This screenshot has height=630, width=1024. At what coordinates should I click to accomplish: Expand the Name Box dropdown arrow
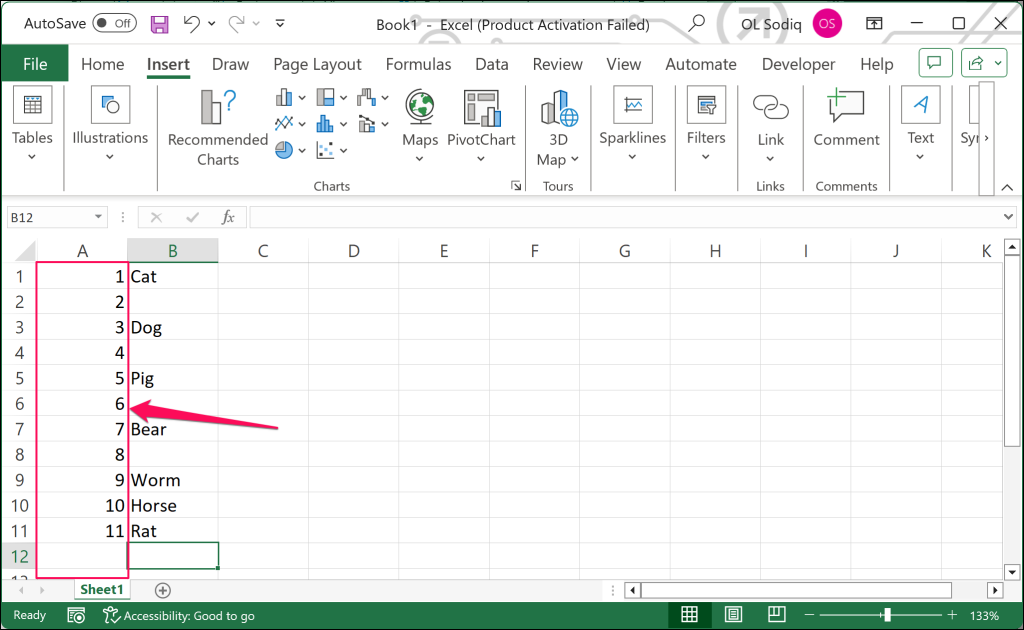coord(98,217)
